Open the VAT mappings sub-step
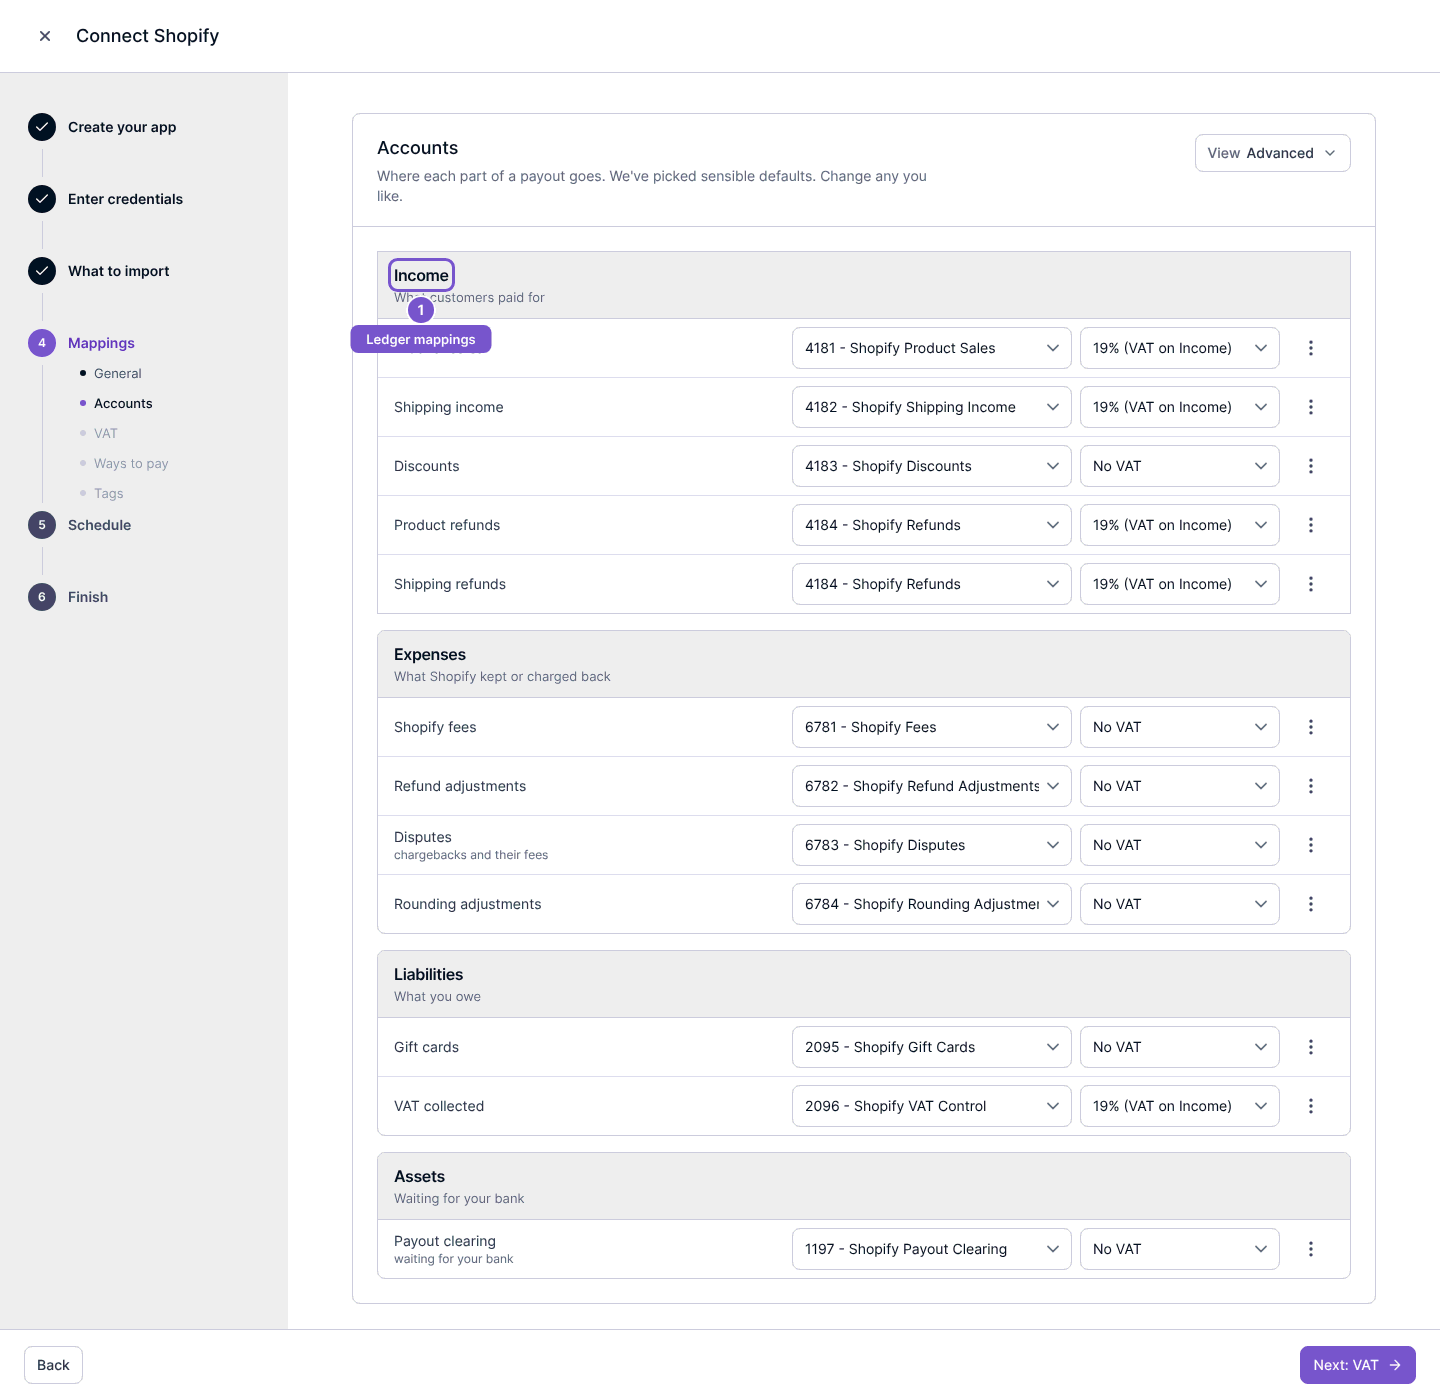Viewport: 1440px width, 1400px height. point(106,433)
